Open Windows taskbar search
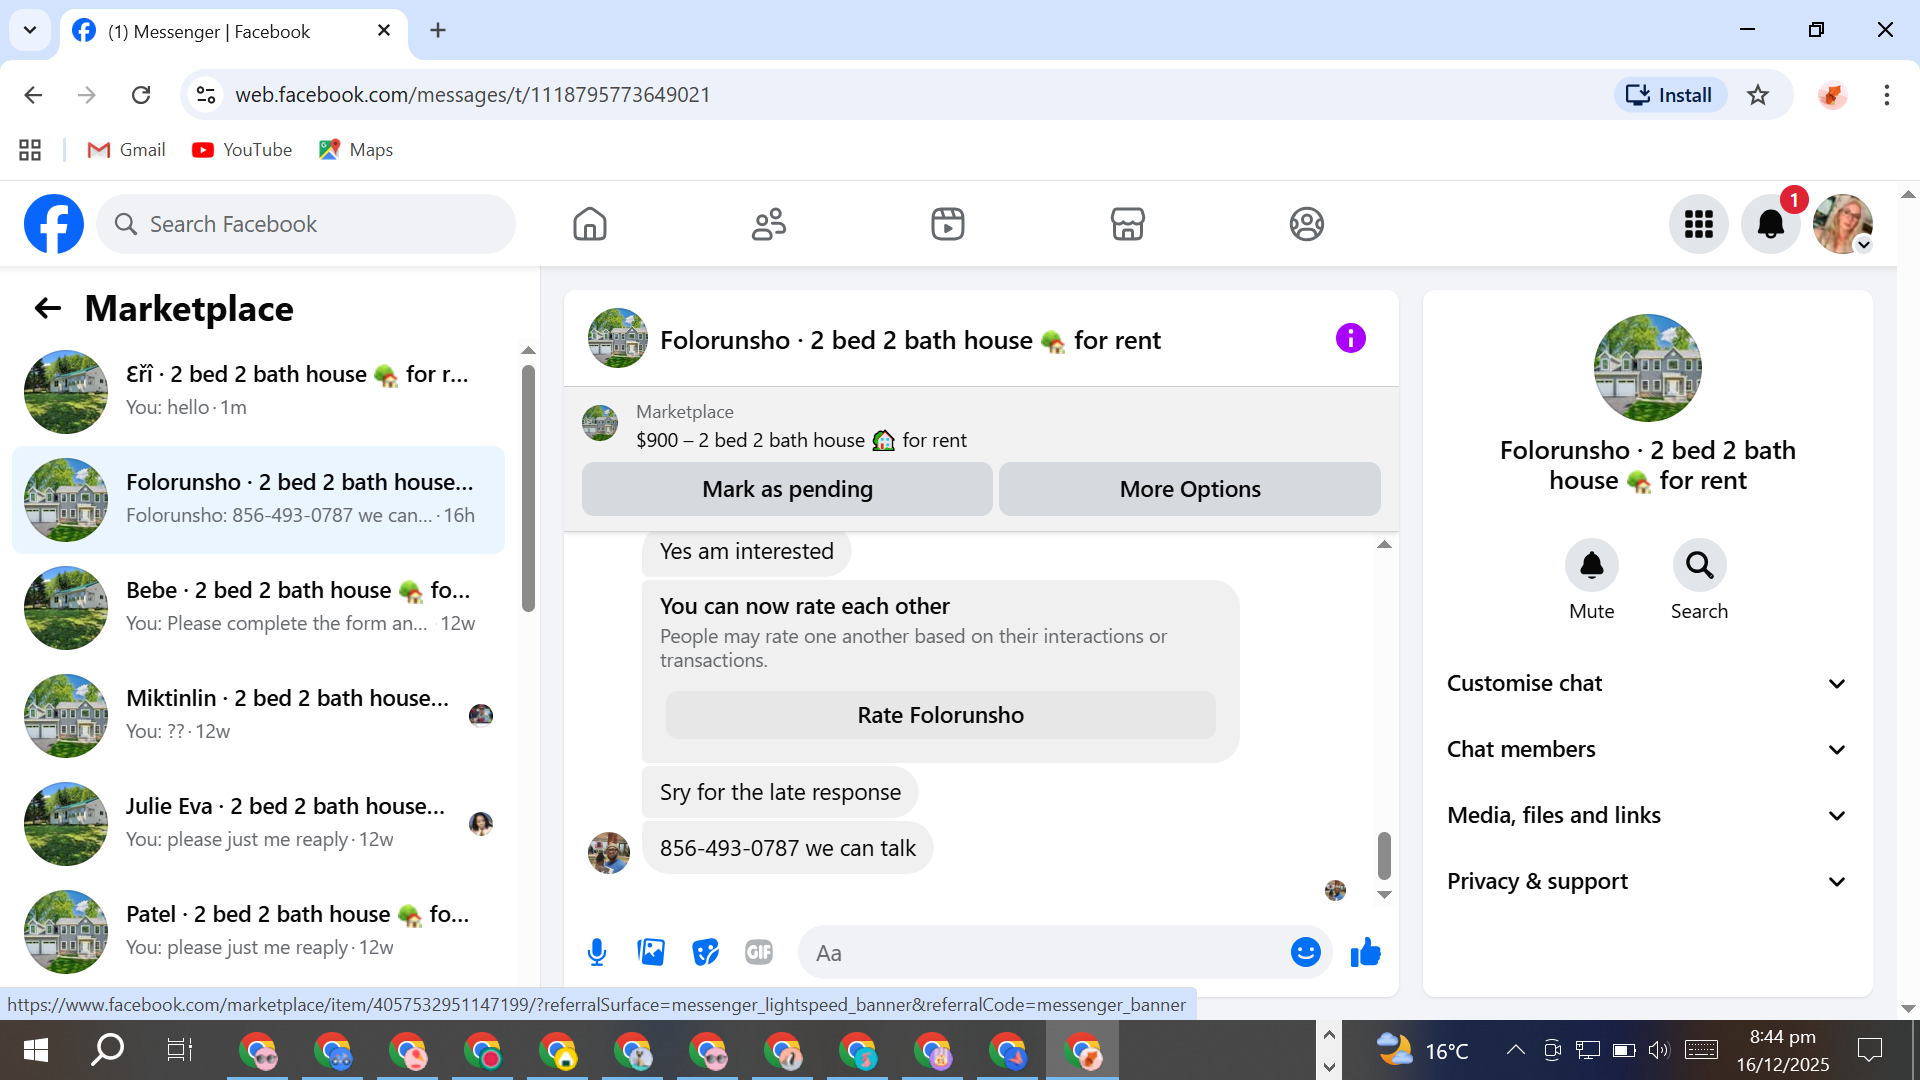Image resolution: width=1920 pixels, height=1080 pixels. (108, 1050)
